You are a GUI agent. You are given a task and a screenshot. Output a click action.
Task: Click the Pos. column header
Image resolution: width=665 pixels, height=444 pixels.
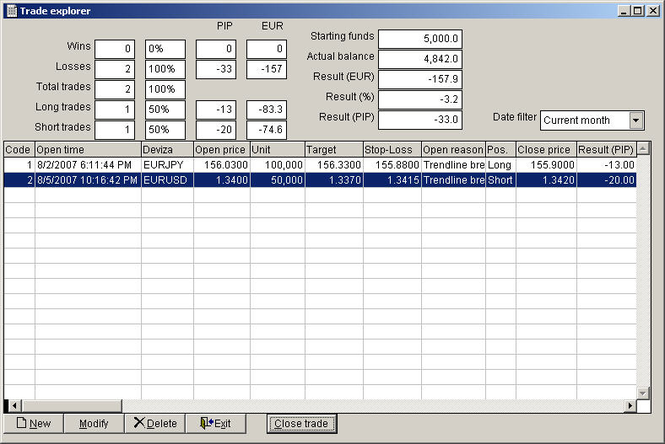click(500, 150)
